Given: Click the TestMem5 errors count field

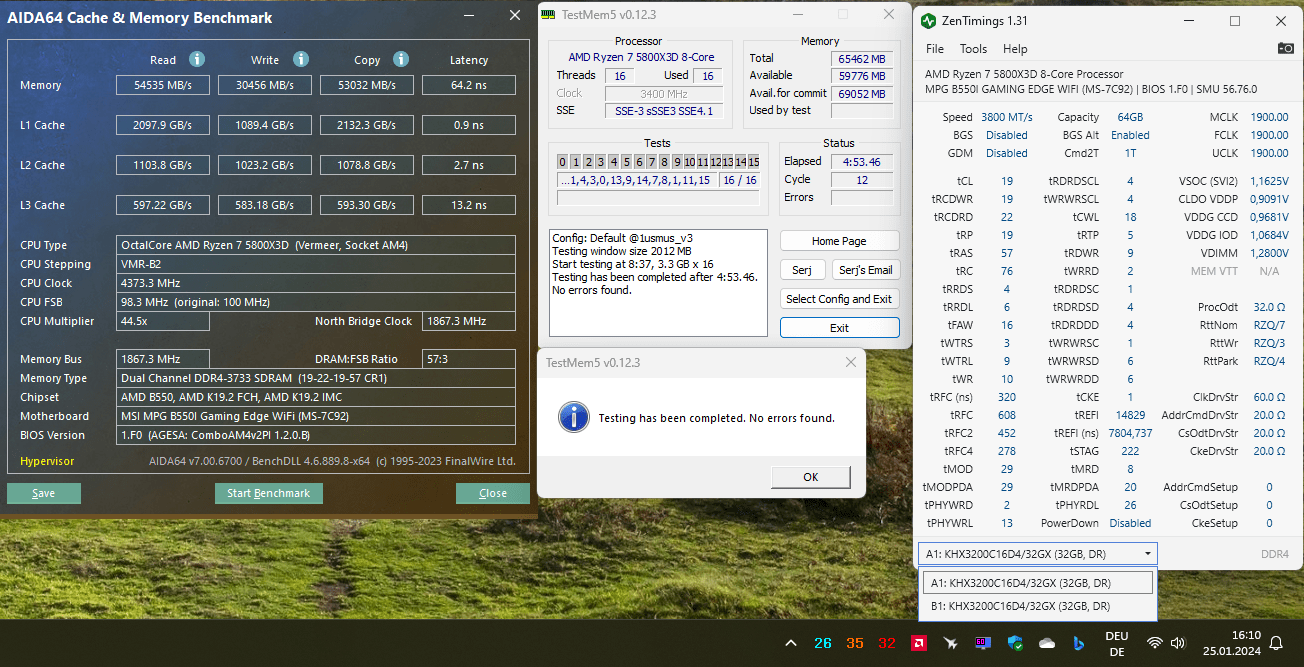Looking at the screenshot, I should [862, 198].
